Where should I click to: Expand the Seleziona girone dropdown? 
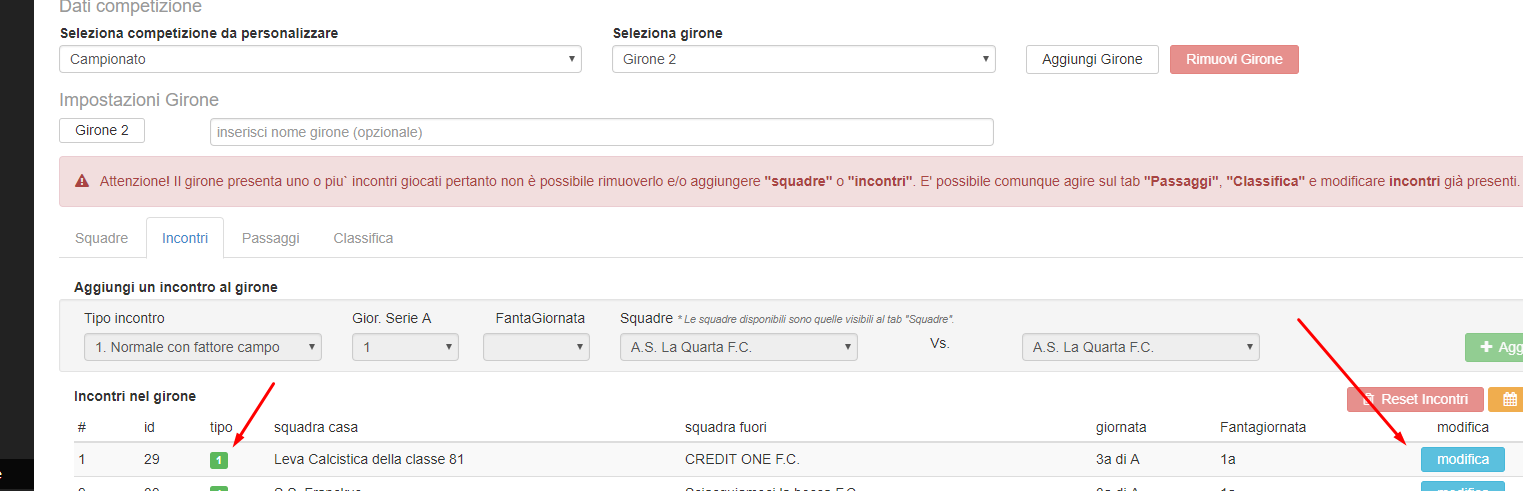click(x=803, y=59)
